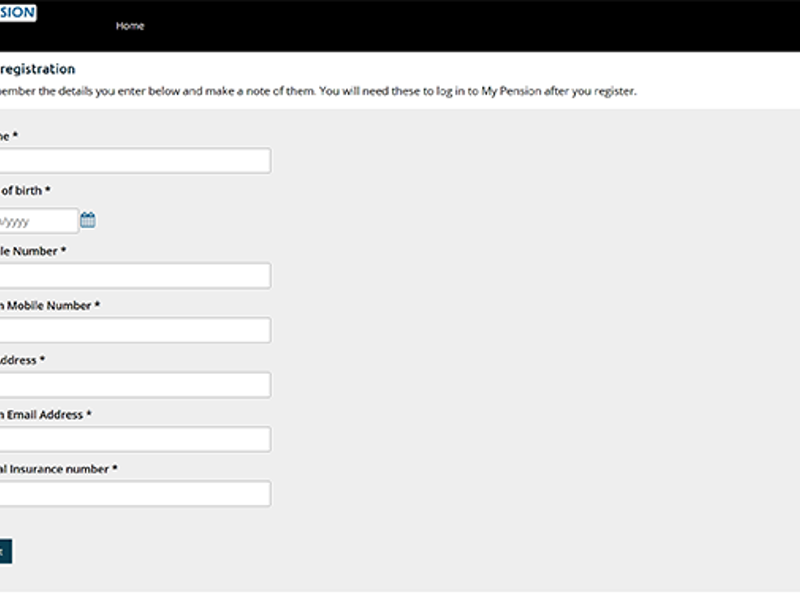The width and height of the screenshot is (800, 600).
Task: Click the Pension logo in the header
Action: pos(18,13)
